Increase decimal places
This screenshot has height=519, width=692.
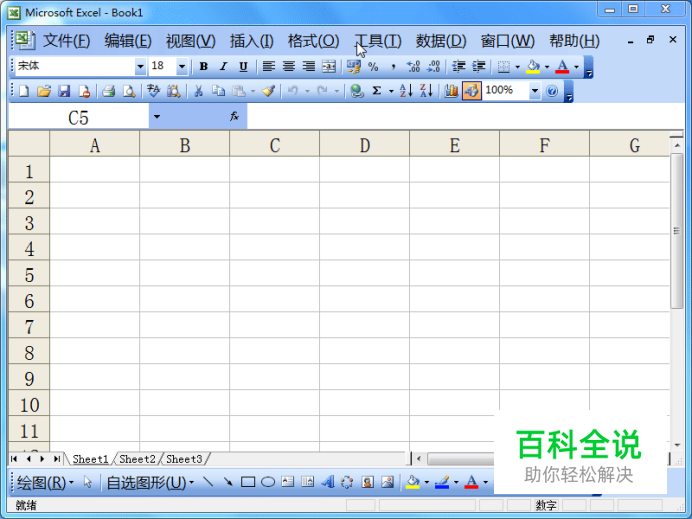click(x=414, y=67)
